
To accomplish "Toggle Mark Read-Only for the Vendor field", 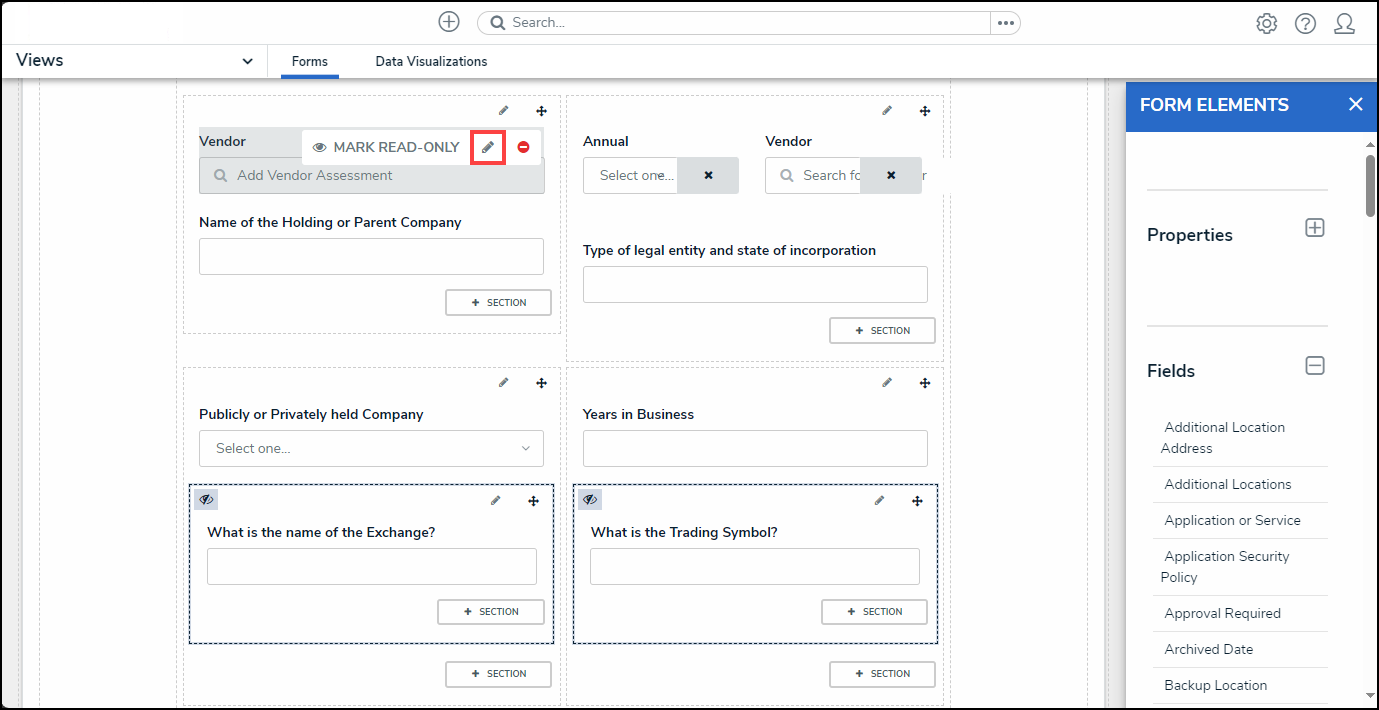I will [385, 147].
